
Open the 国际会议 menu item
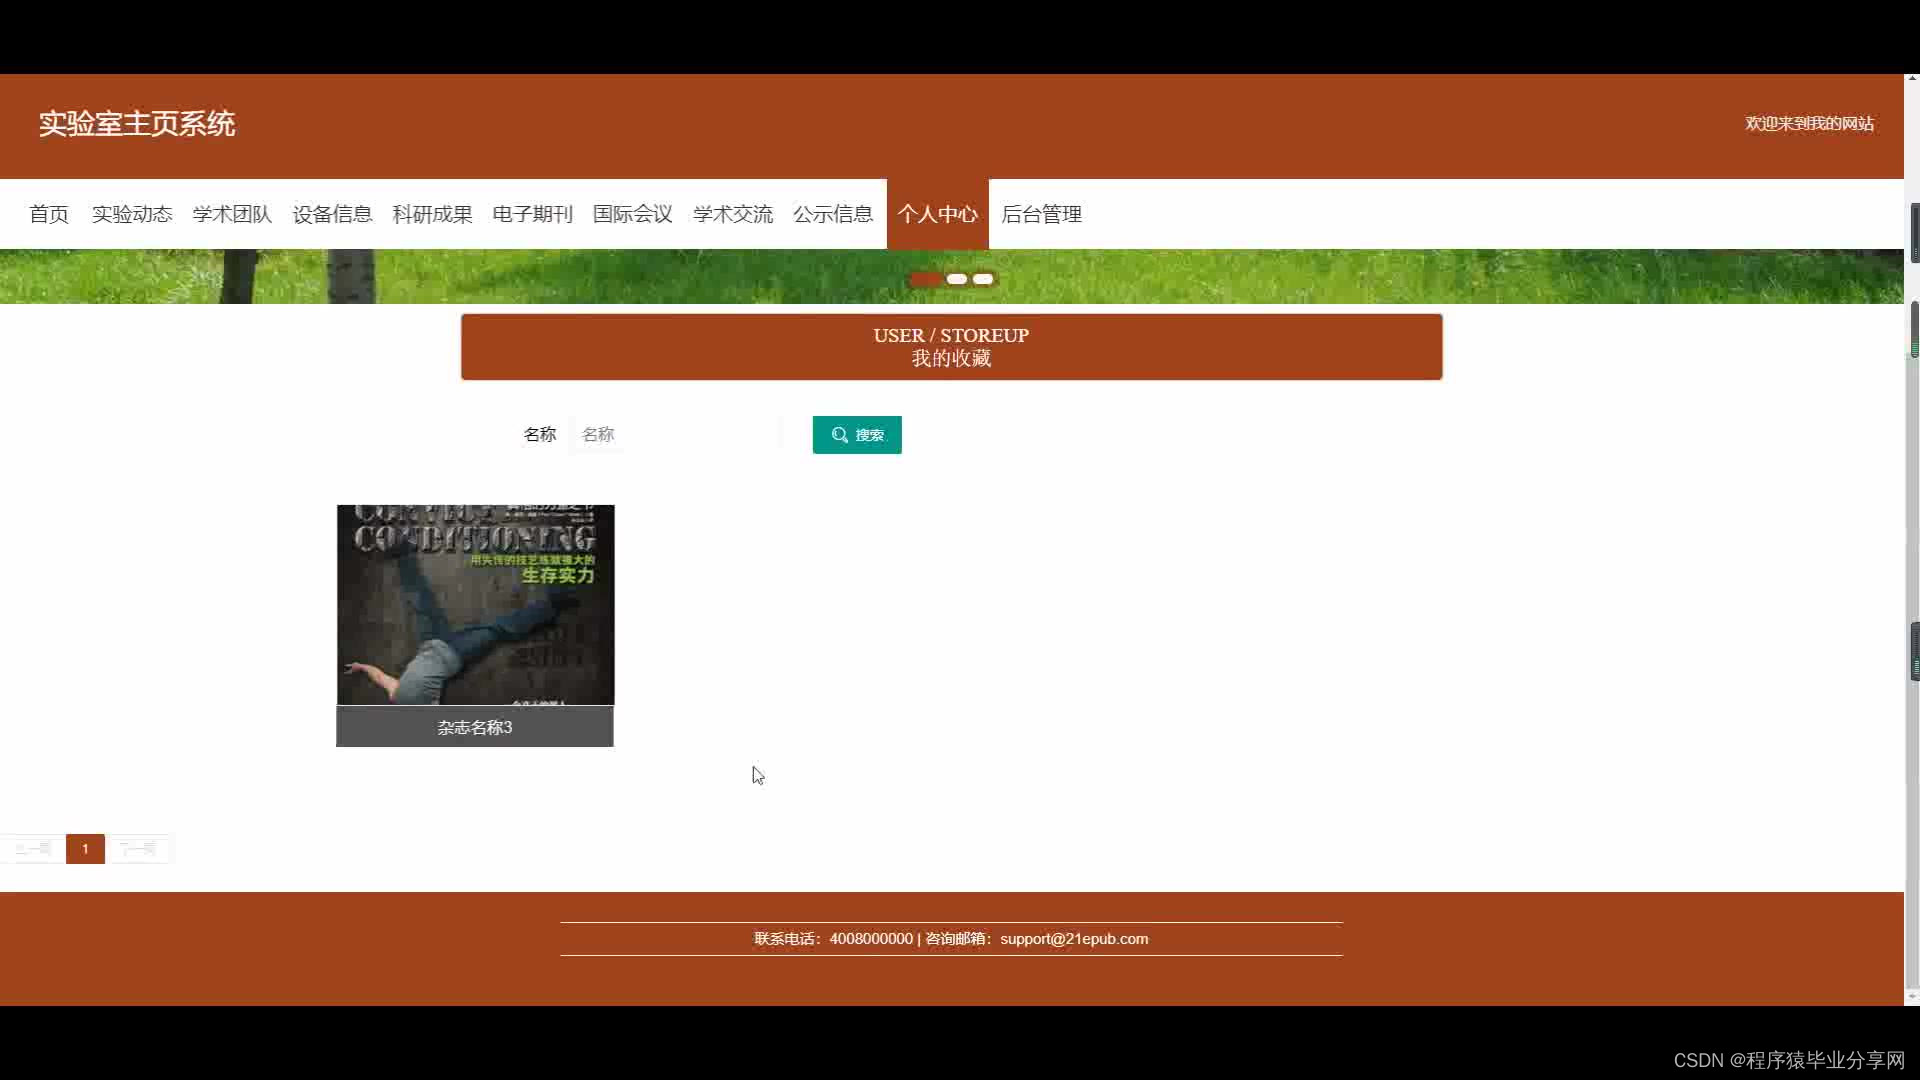(632, 214)
